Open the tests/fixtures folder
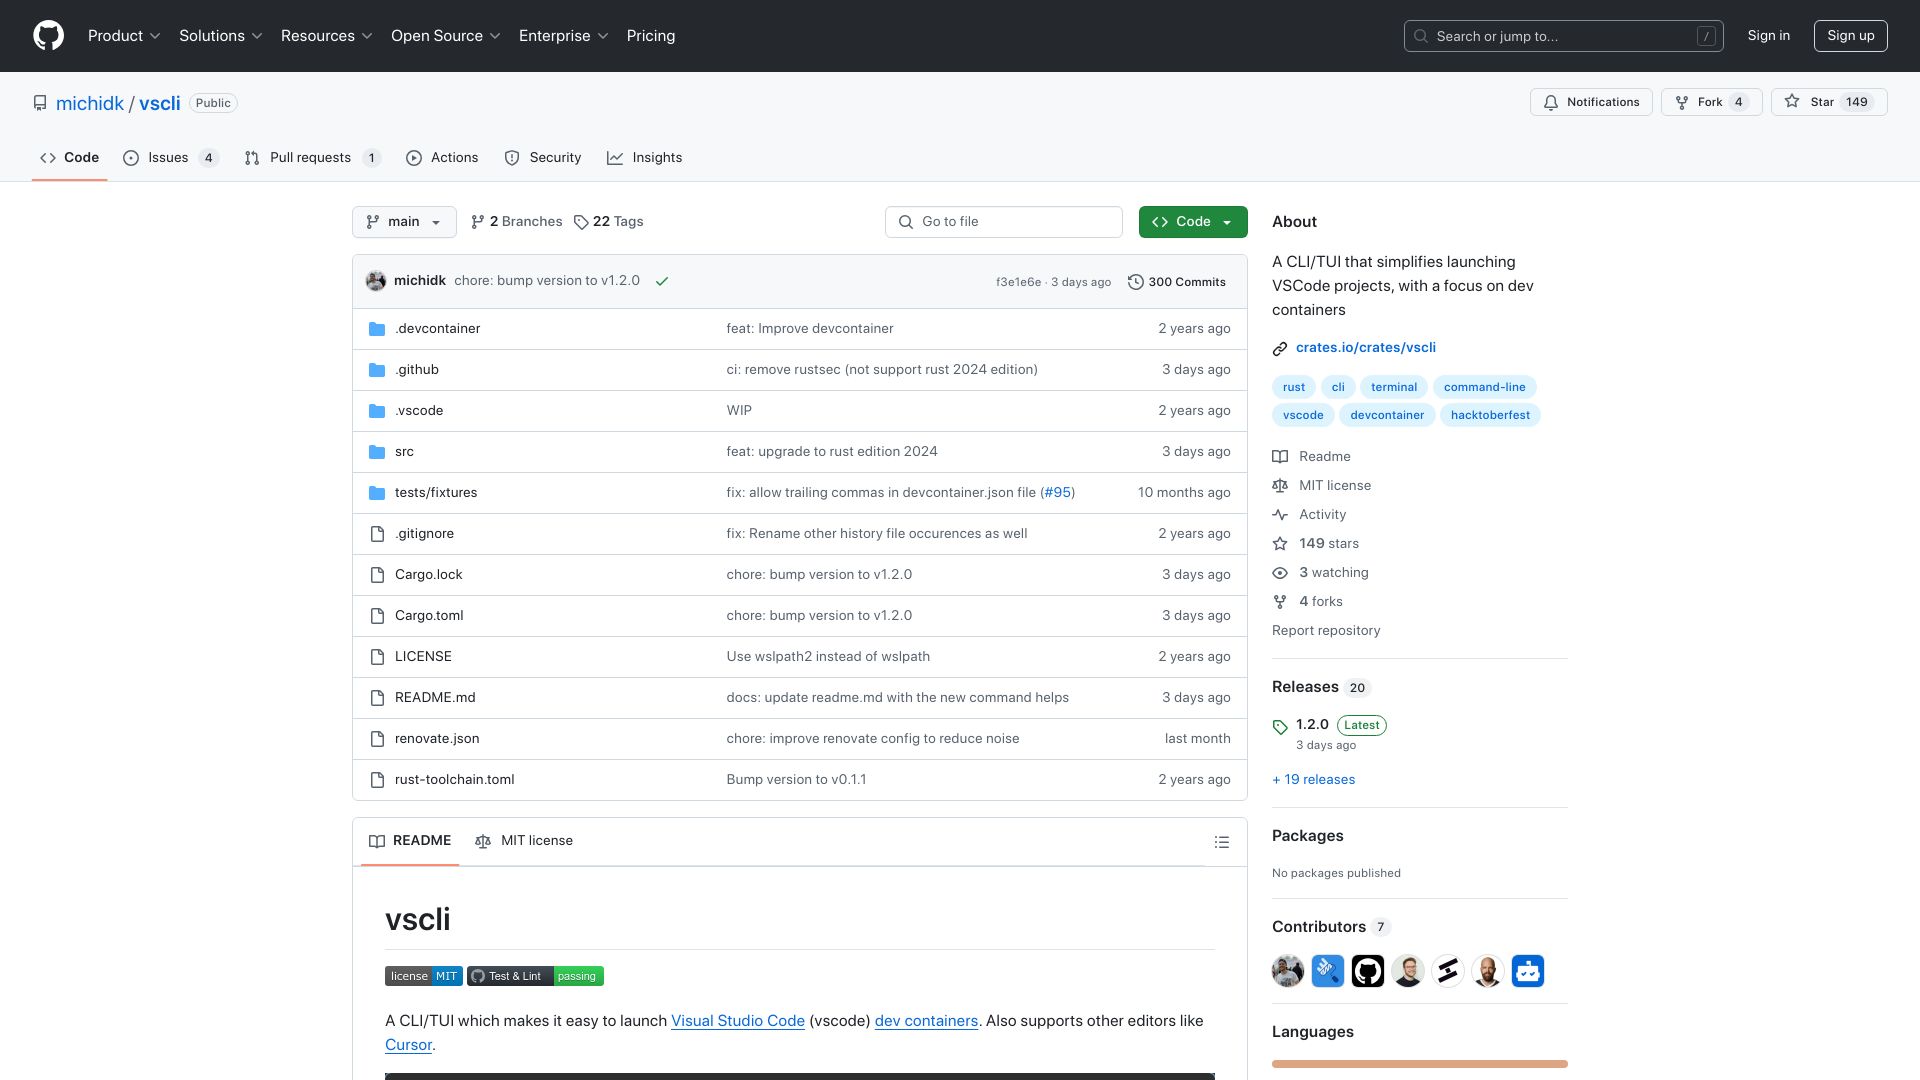 pos(436,493)
